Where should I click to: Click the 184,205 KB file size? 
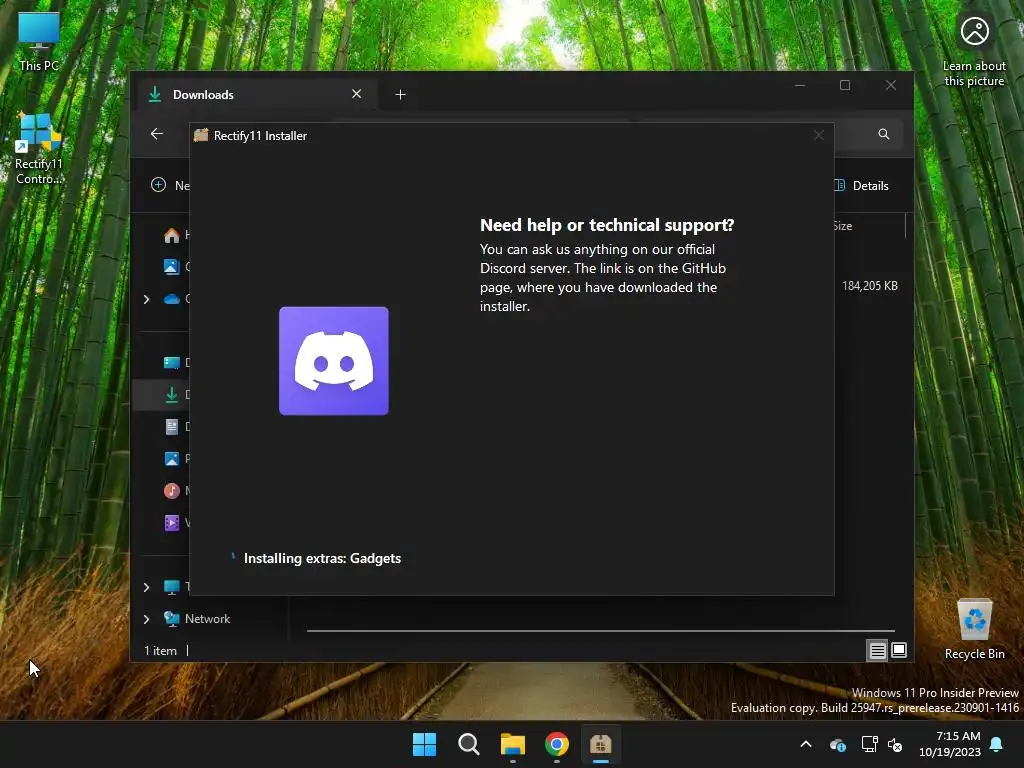[x=869, y=285]
